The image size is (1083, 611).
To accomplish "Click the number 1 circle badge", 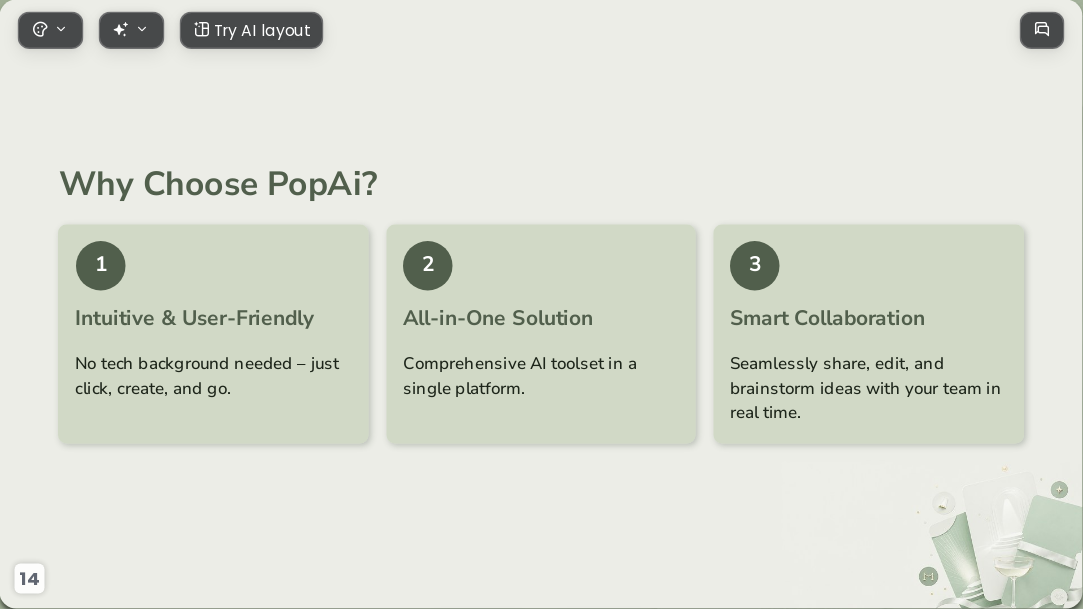I will [101, 265].
